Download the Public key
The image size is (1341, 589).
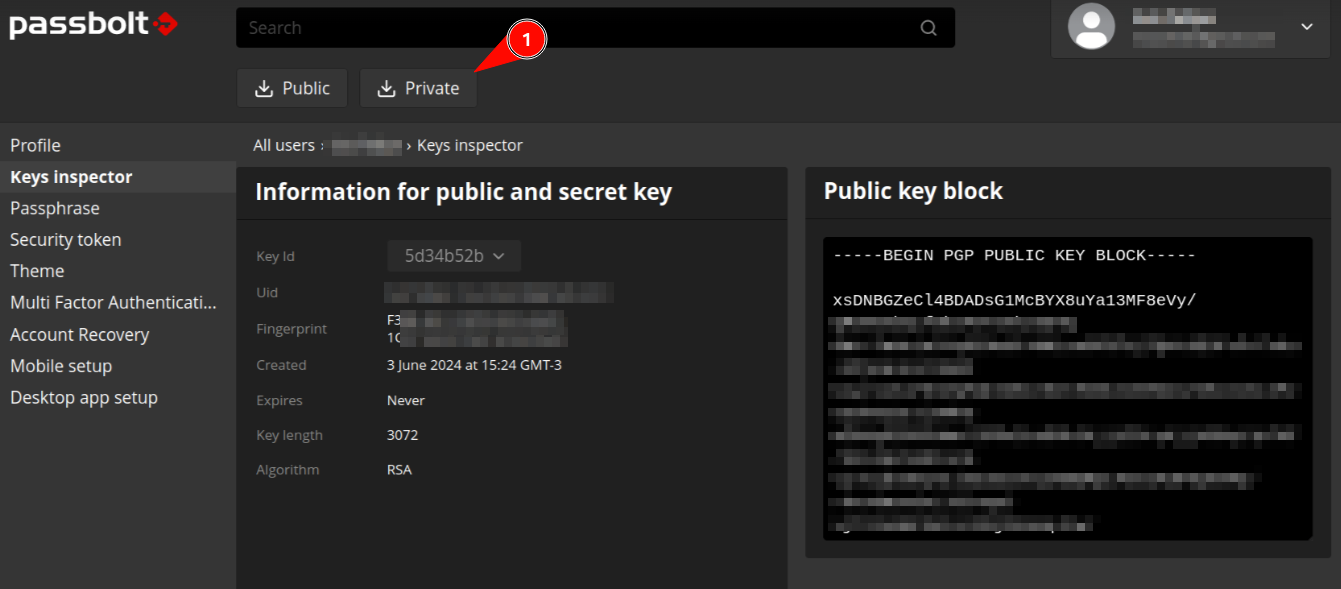click(292, 88)
